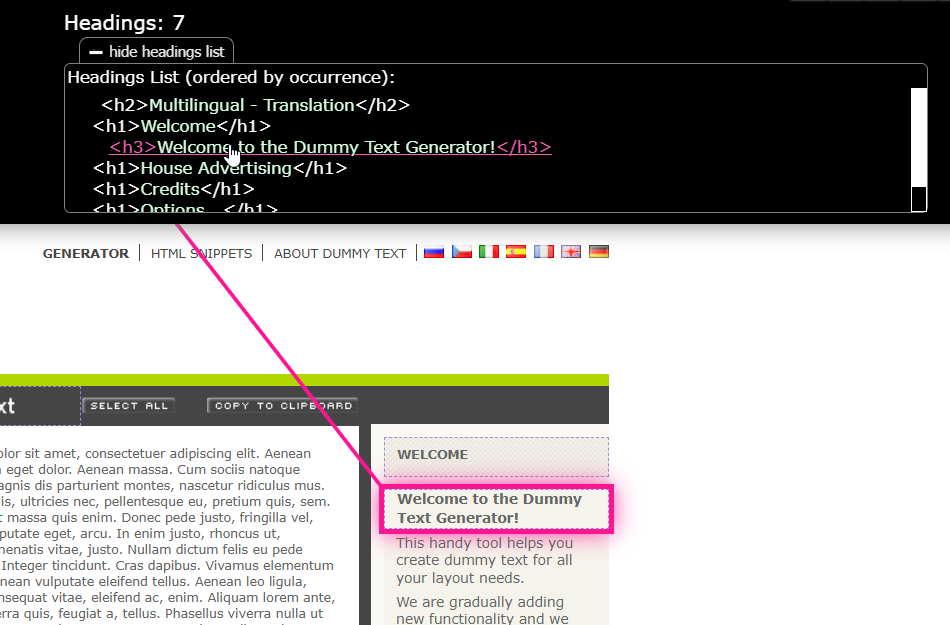Switch language via the Russian flag
950x625 pixels.
click(x=434, y=252)
